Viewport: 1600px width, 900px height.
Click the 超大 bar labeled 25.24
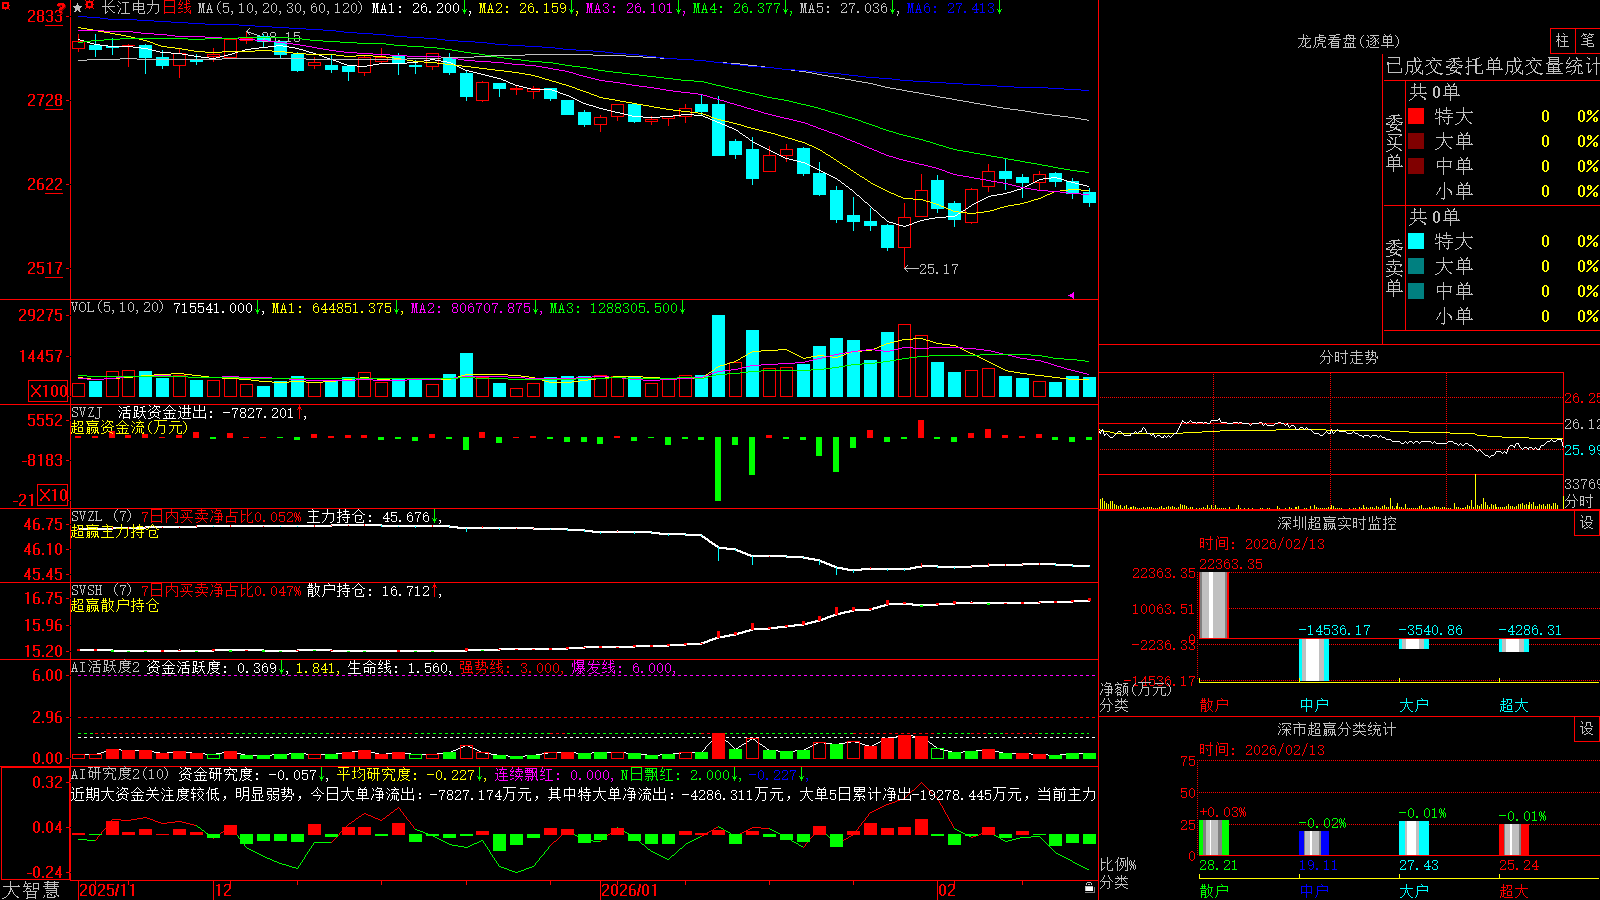(1514, 840)
